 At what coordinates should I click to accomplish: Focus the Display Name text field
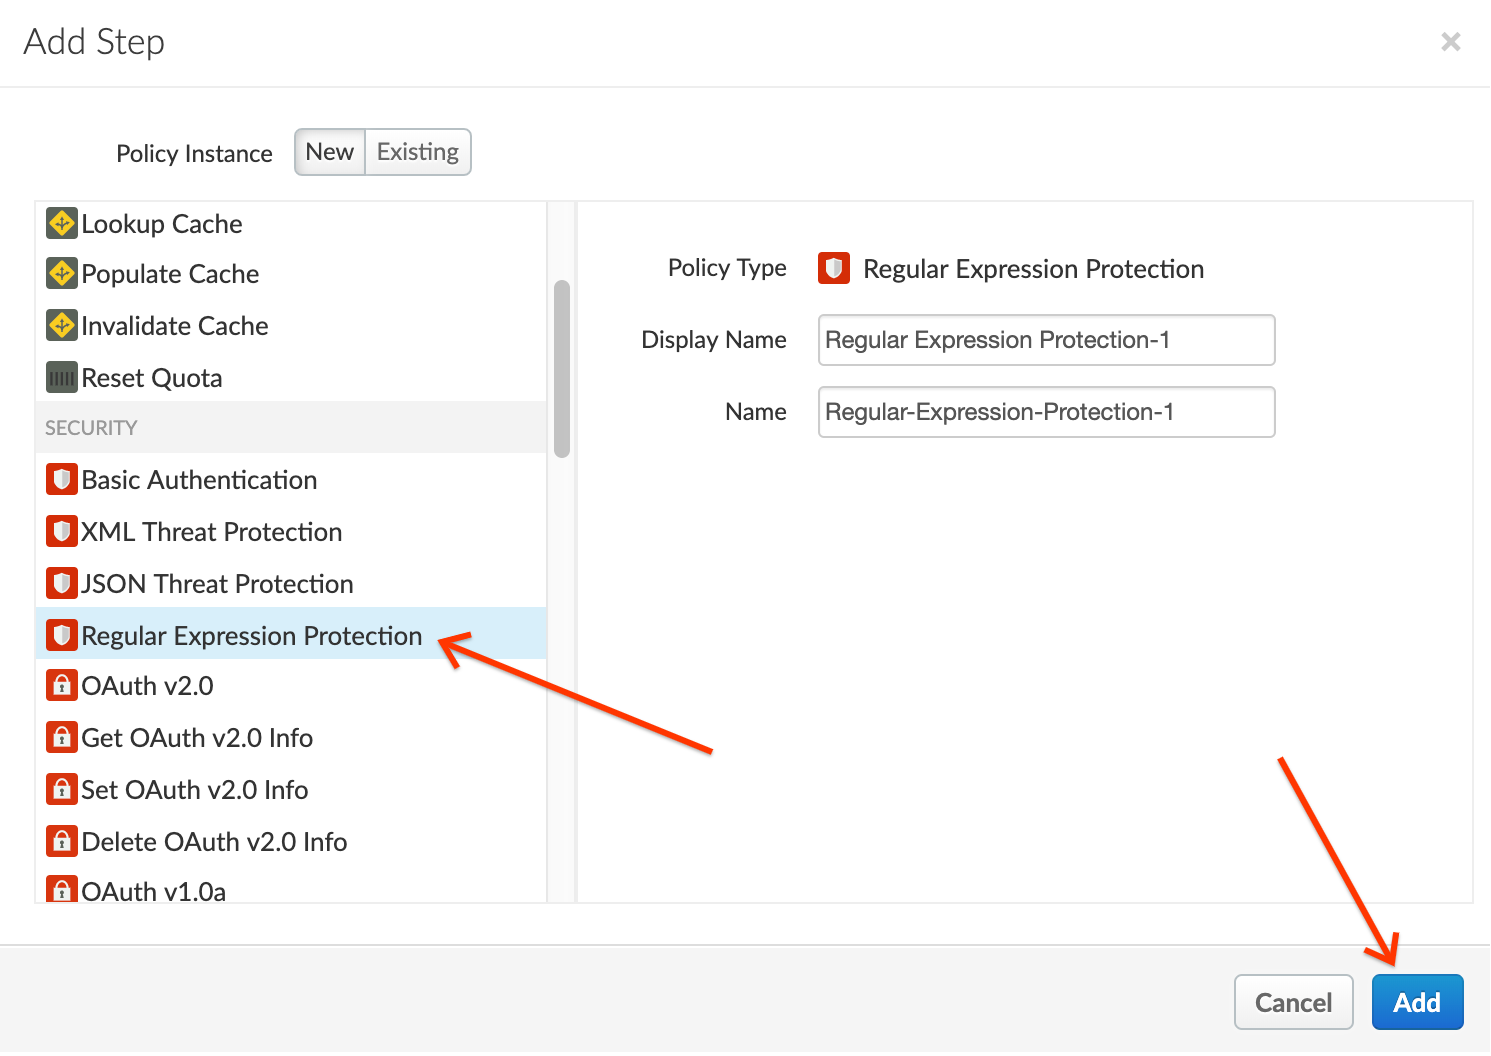point(1046,340)
